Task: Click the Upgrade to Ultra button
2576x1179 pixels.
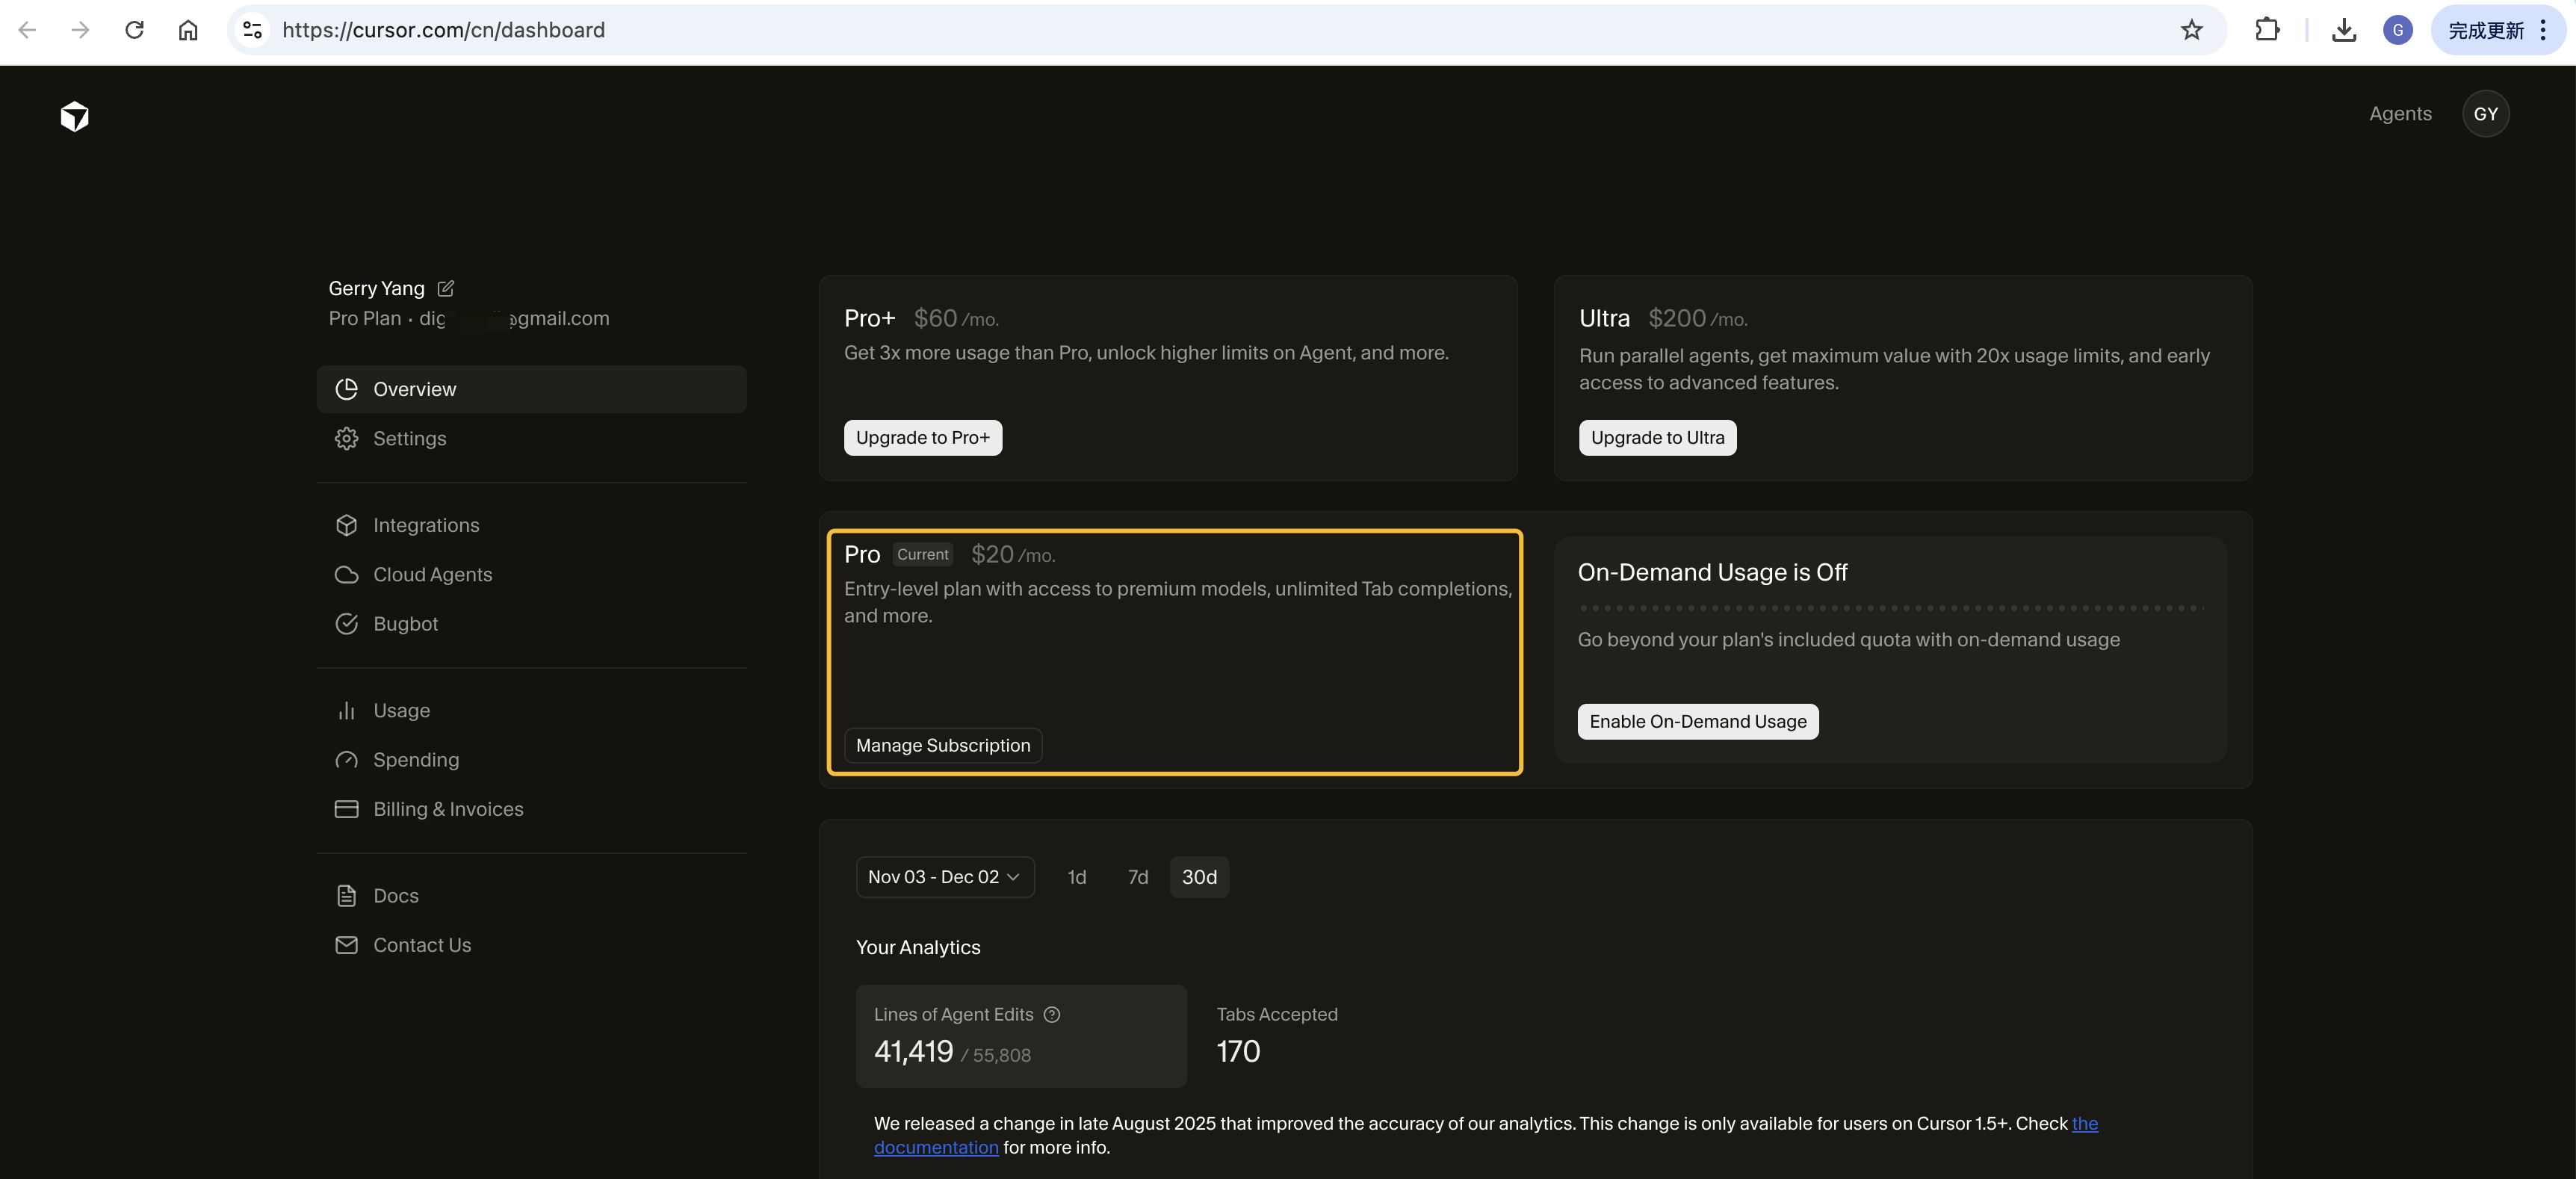Action: pos(1656,437)
